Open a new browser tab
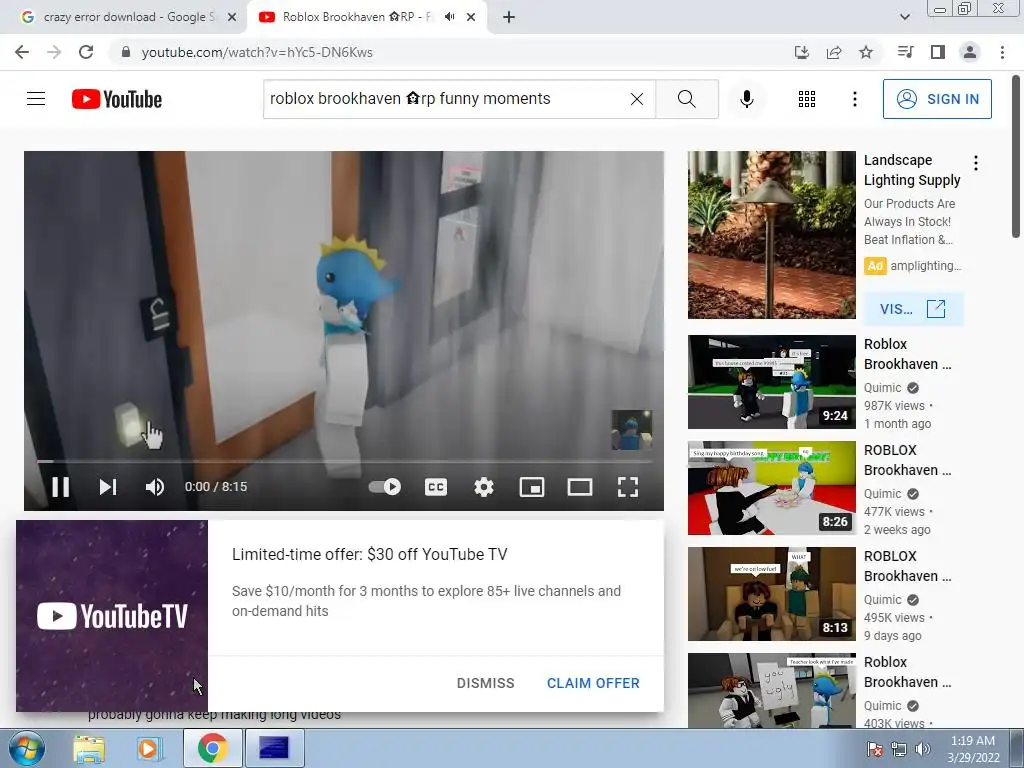Viewport: 1024px width, 768px height. tap(509, 17)
